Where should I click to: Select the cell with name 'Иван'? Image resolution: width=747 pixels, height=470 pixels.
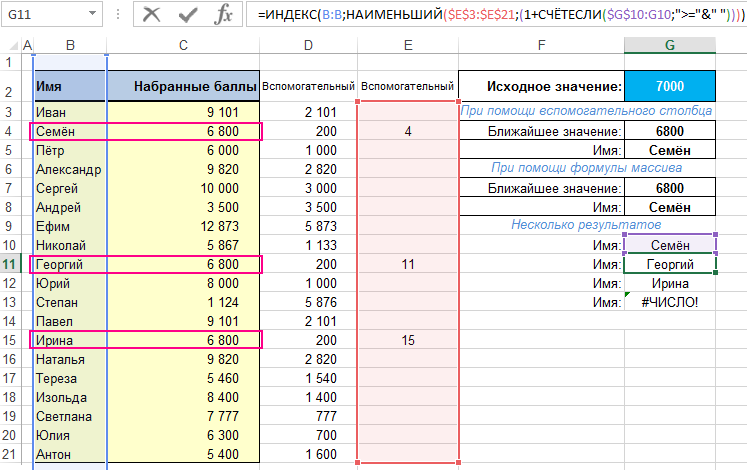(x=70, y=112)
